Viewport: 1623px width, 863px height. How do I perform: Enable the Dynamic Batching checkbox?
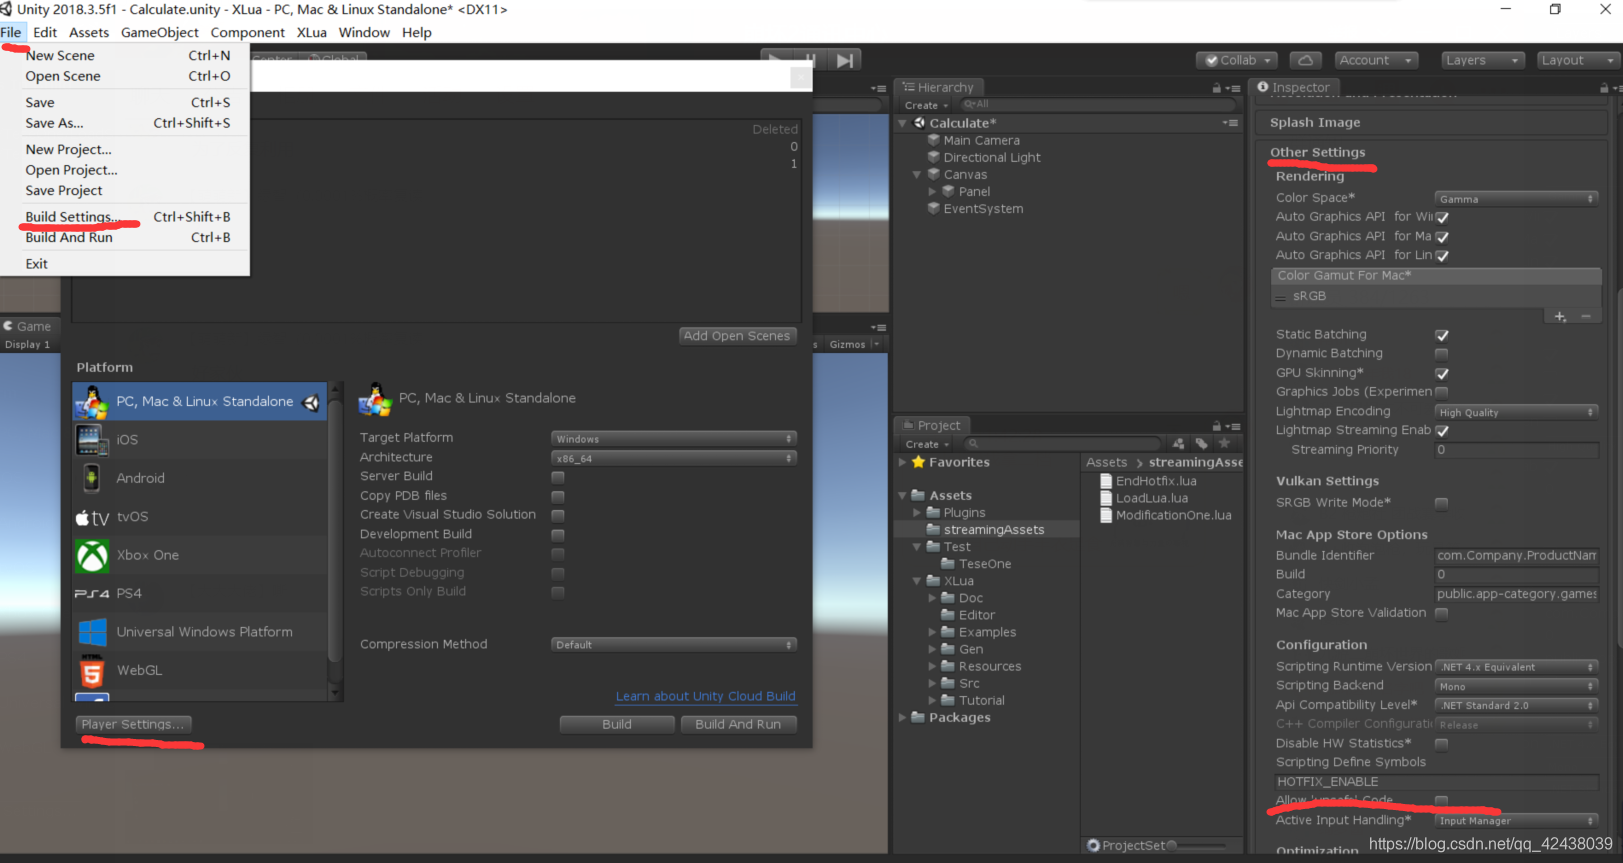pos(1442,354)
